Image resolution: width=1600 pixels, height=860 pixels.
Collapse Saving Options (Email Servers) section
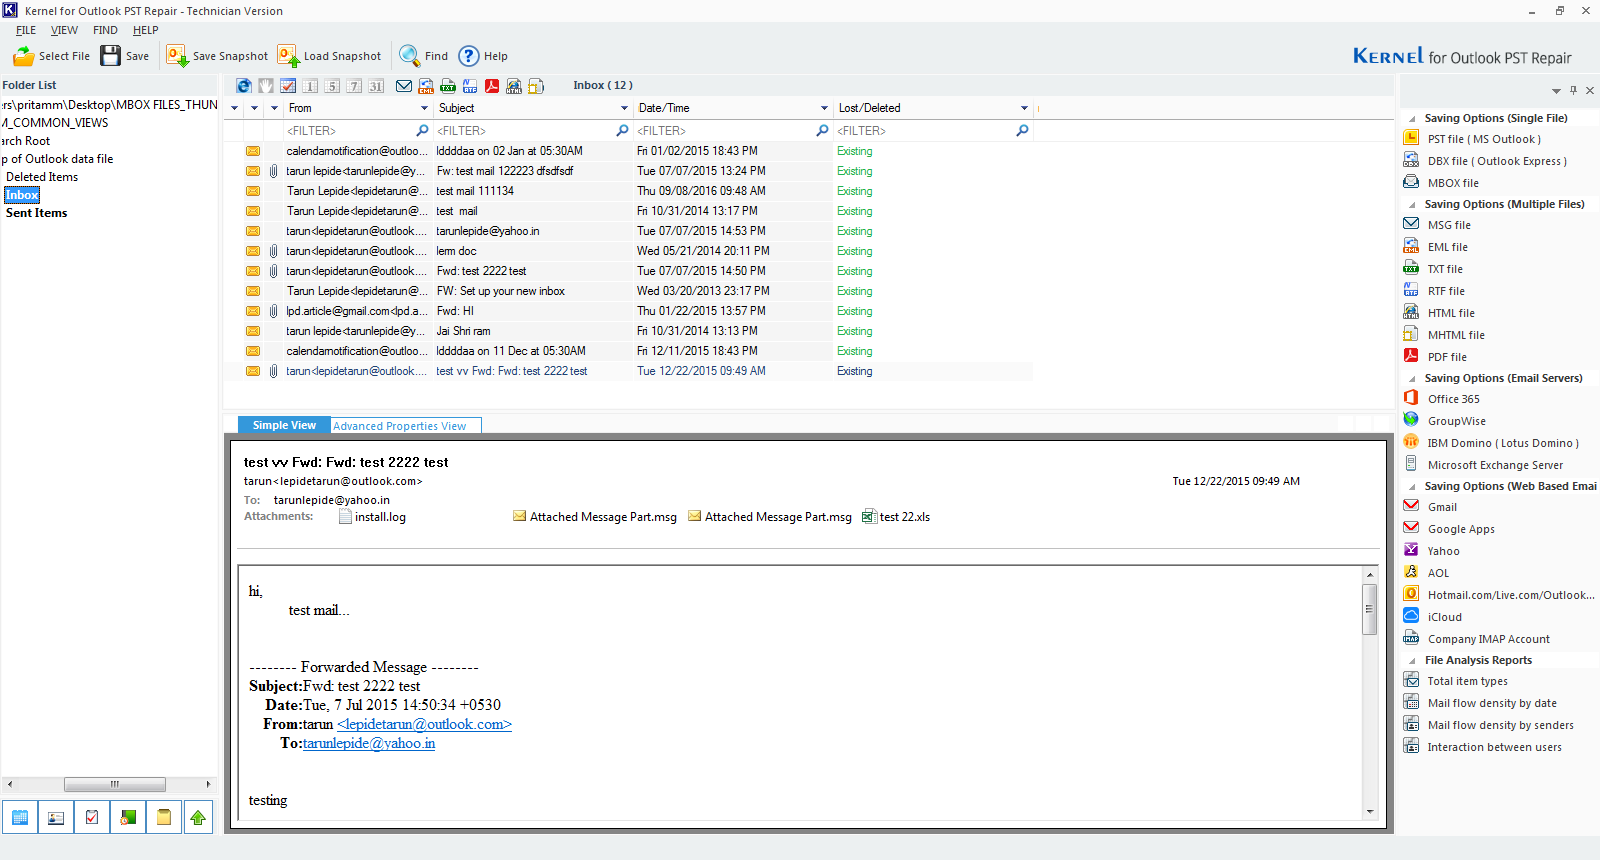tap(1412, 379)
